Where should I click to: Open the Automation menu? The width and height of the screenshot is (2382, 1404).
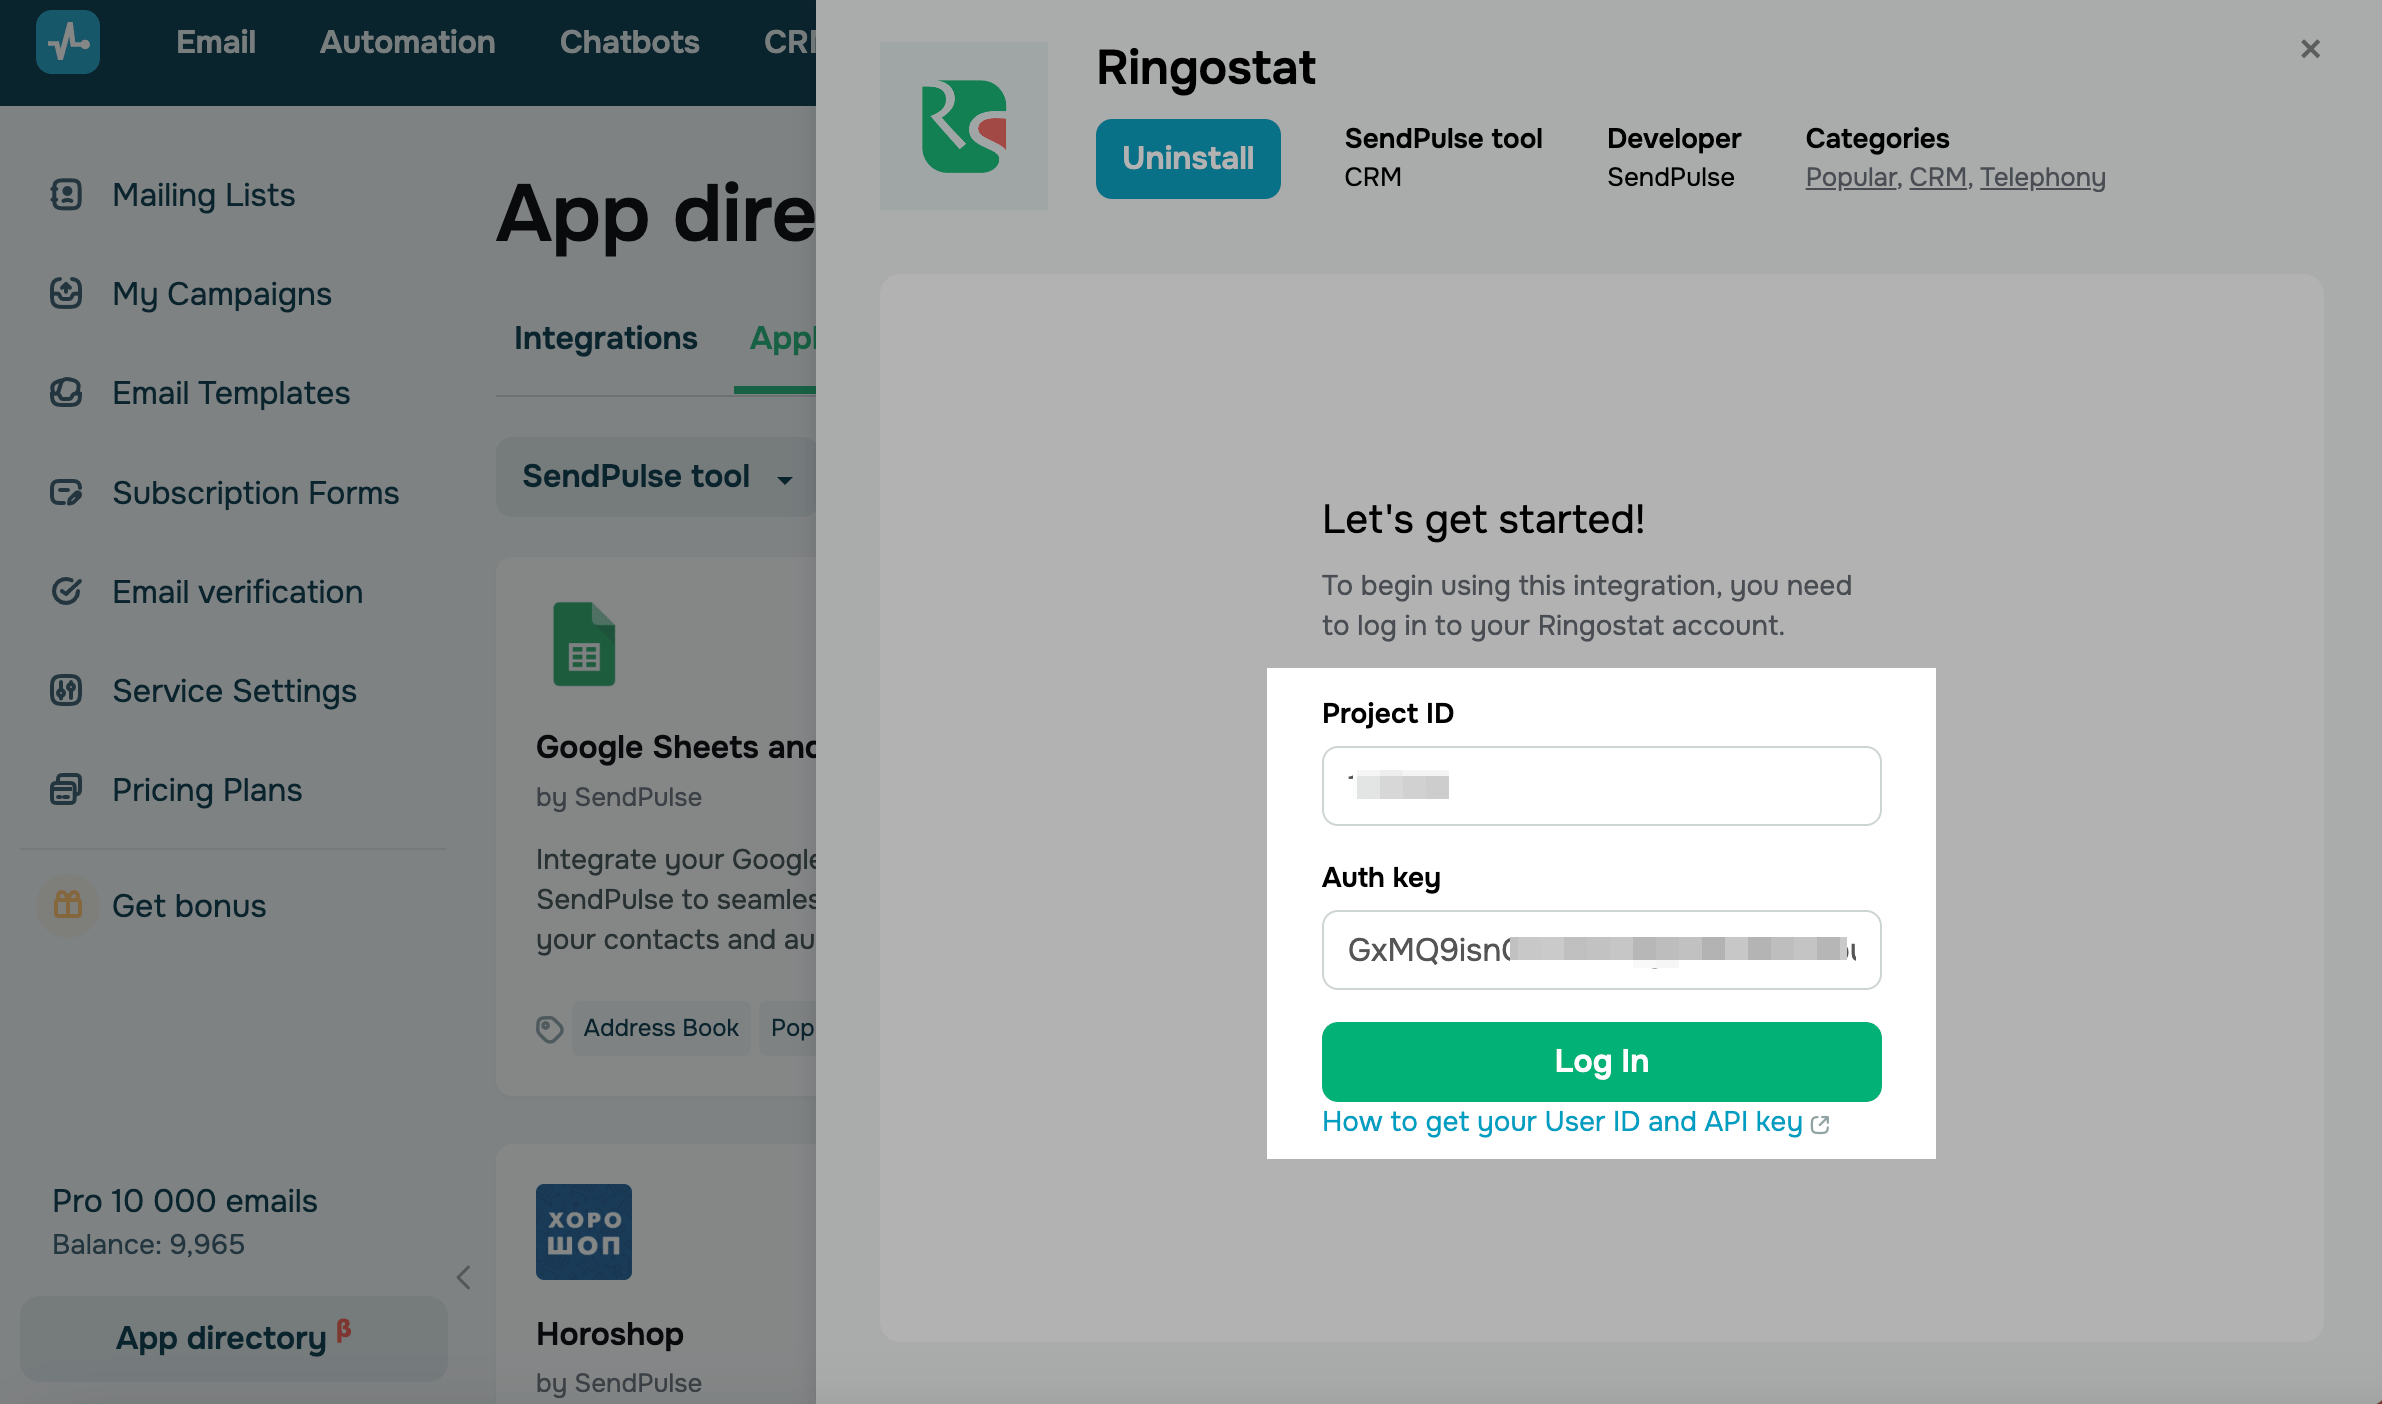407,42
